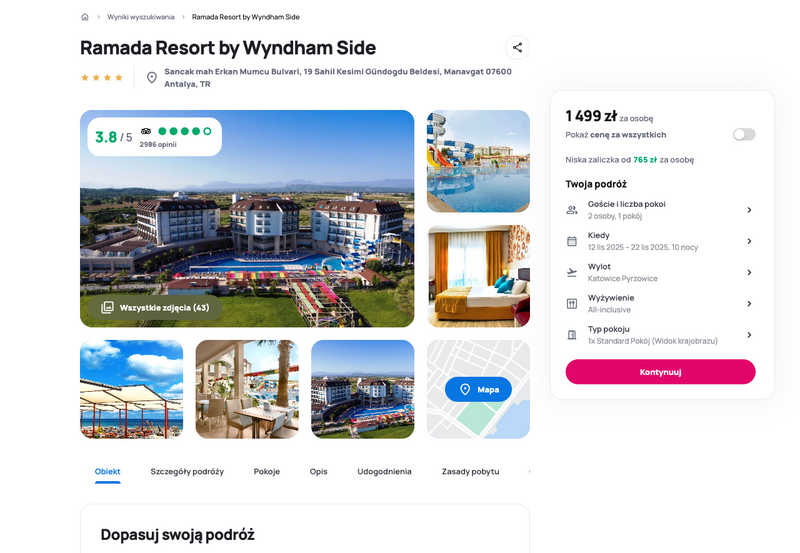Expand the Kiedy dates chevron
Viewport: 800px width, 553px height.
pyautogui.click(x=749, y=241)
